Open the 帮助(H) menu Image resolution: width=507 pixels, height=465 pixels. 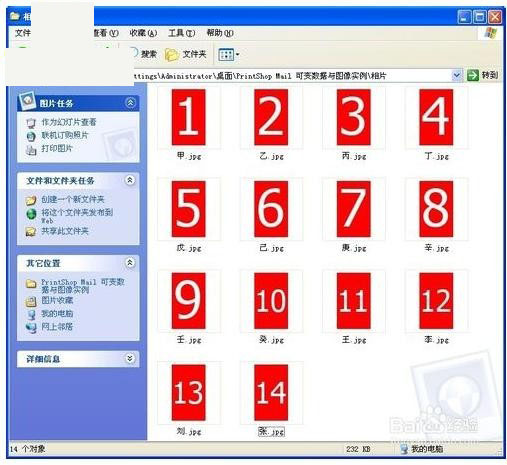pyautogui.click(x=220, y=33)
